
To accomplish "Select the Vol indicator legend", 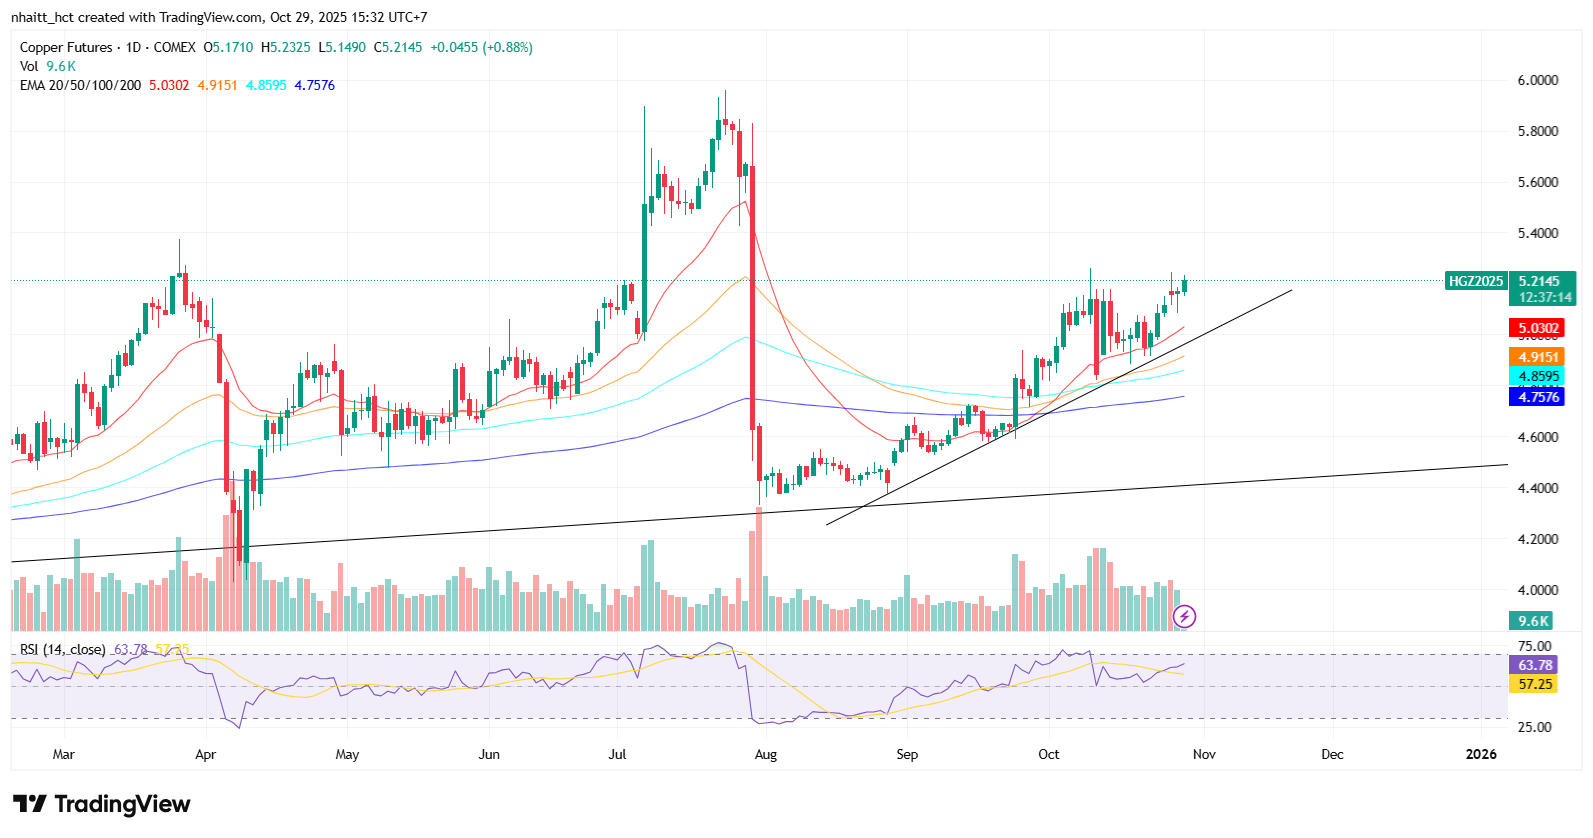I will tap(29, 66).
